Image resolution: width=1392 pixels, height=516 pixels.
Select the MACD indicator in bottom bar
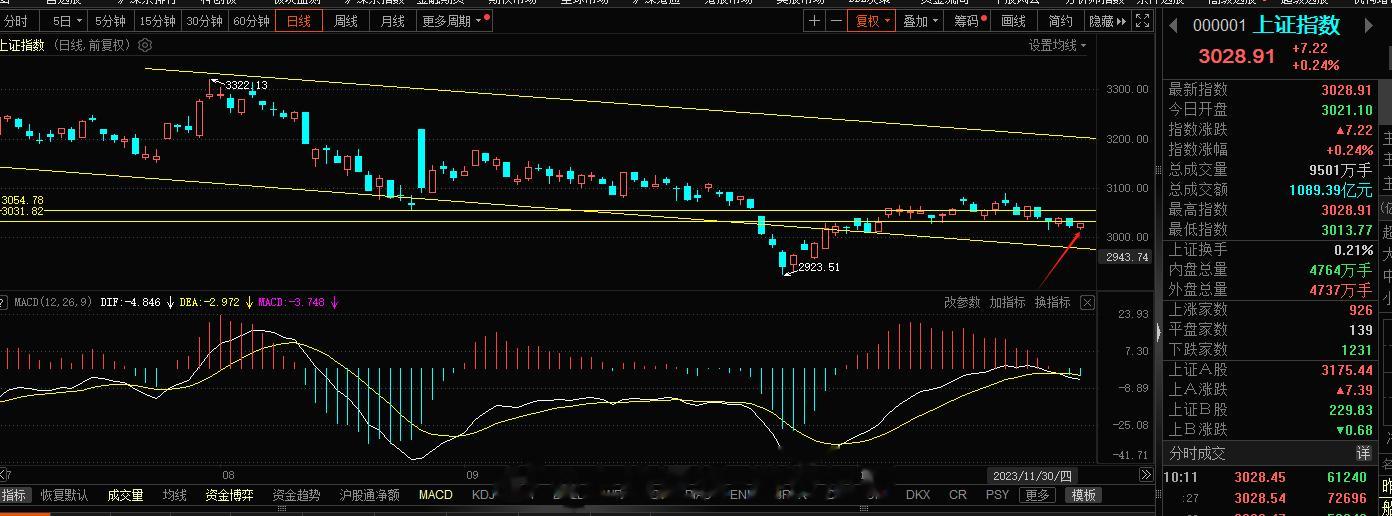point(435,495)
